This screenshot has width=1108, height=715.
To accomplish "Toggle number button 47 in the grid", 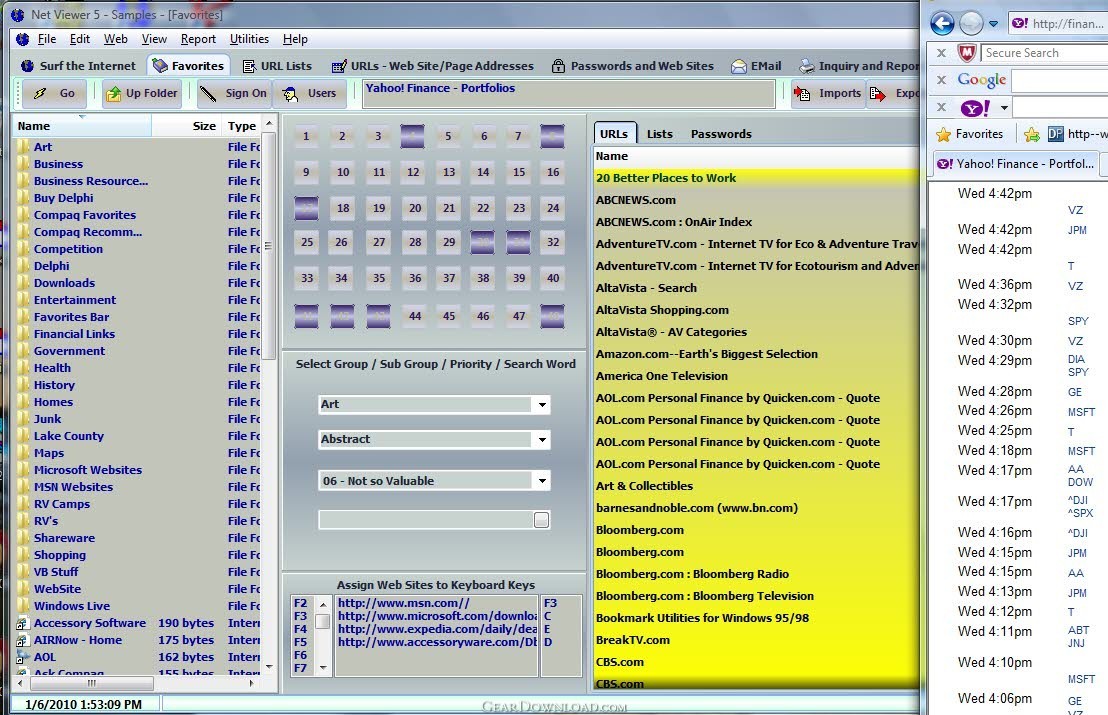I will [519, 316].
